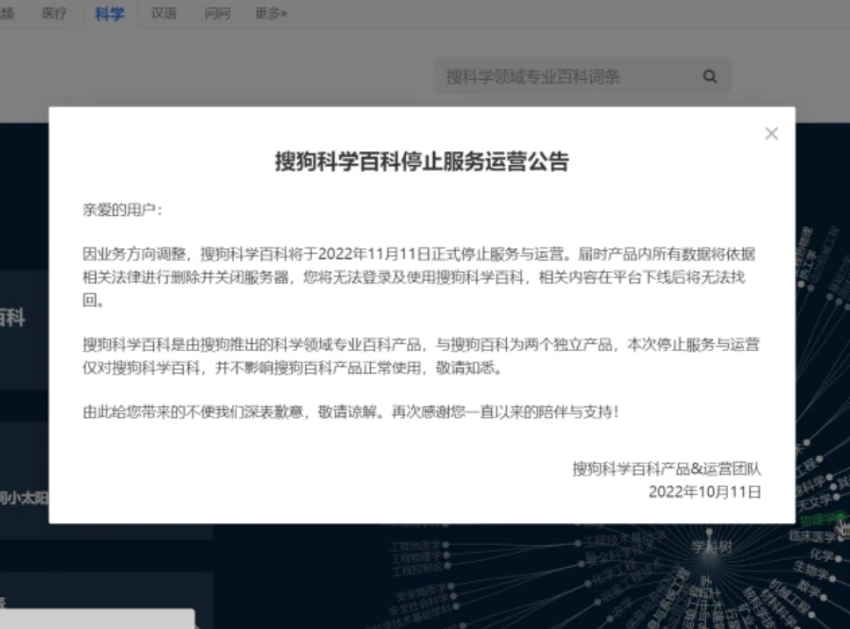This screenshot has height=629, width=850.
Task: Focus the 搜科学领域专业百科词条 search field
Action: tap(565, 76)
